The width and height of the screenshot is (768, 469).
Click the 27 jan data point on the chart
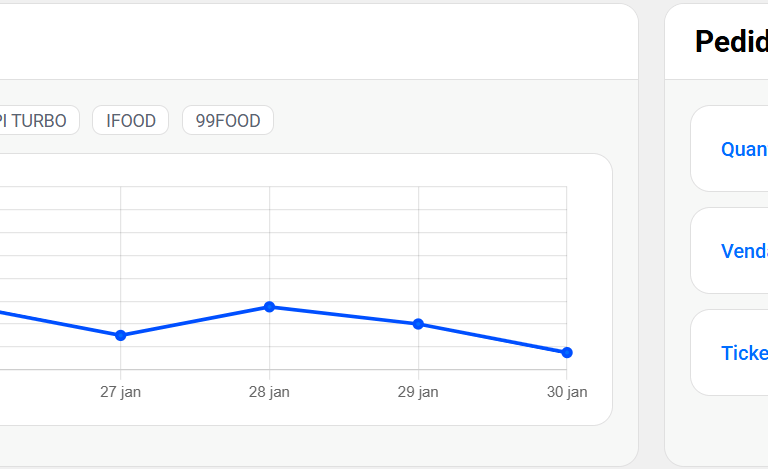[120, 335]
